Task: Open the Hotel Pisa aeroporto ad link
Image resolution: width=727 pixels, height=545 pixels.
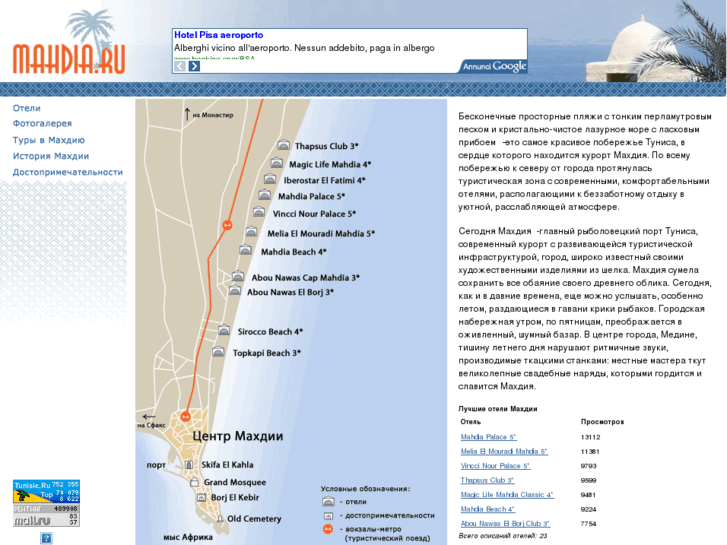Action: point(218,35)
